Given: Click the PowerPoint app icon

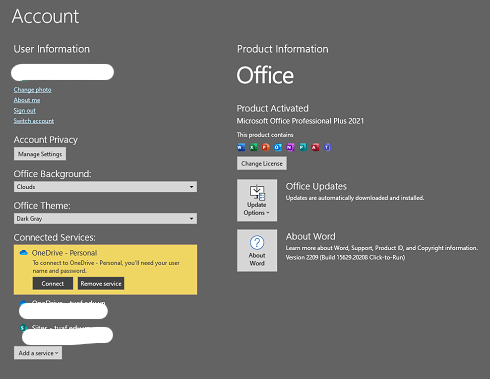Looking at the screenshot, I should (x=265, y=147).
